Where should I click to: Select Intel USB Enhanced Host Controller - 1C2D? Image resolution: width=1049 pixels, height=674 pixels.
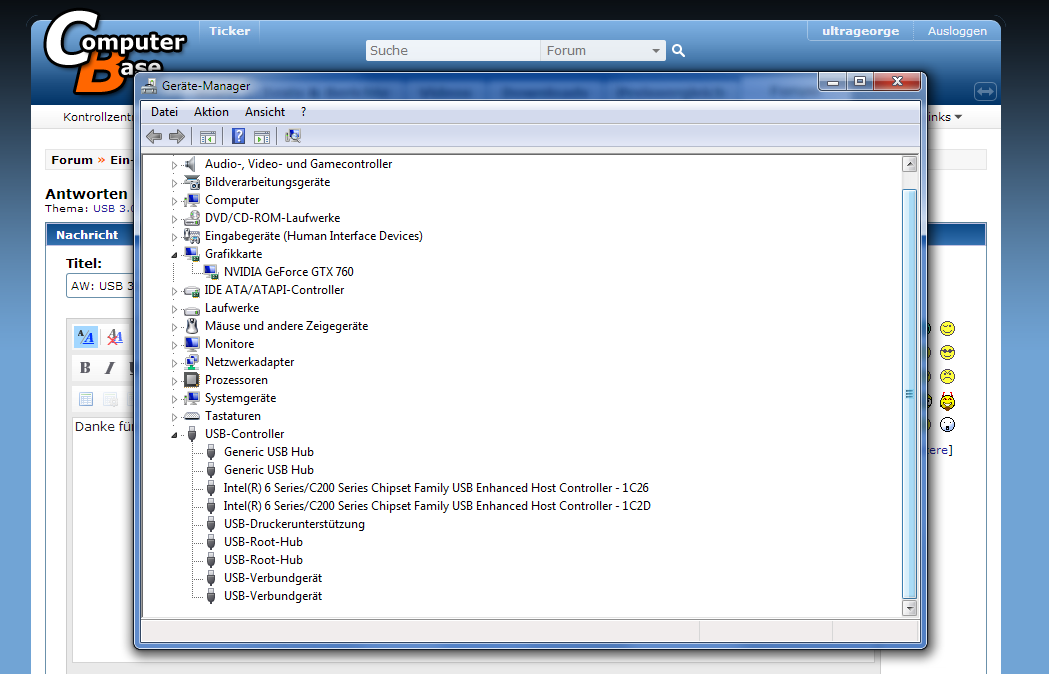tap(437, 506)
